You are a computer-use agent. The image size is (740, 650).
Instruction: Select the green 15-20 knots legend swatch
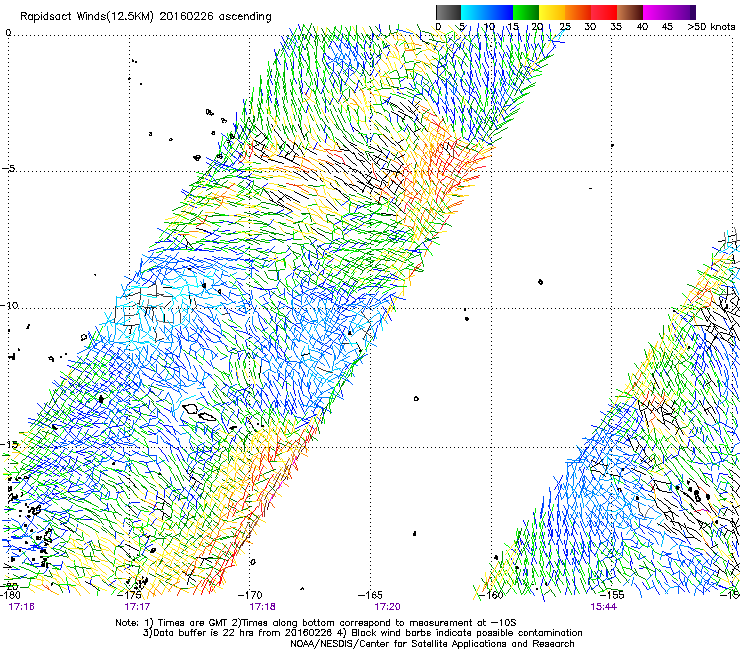(526, 12)
